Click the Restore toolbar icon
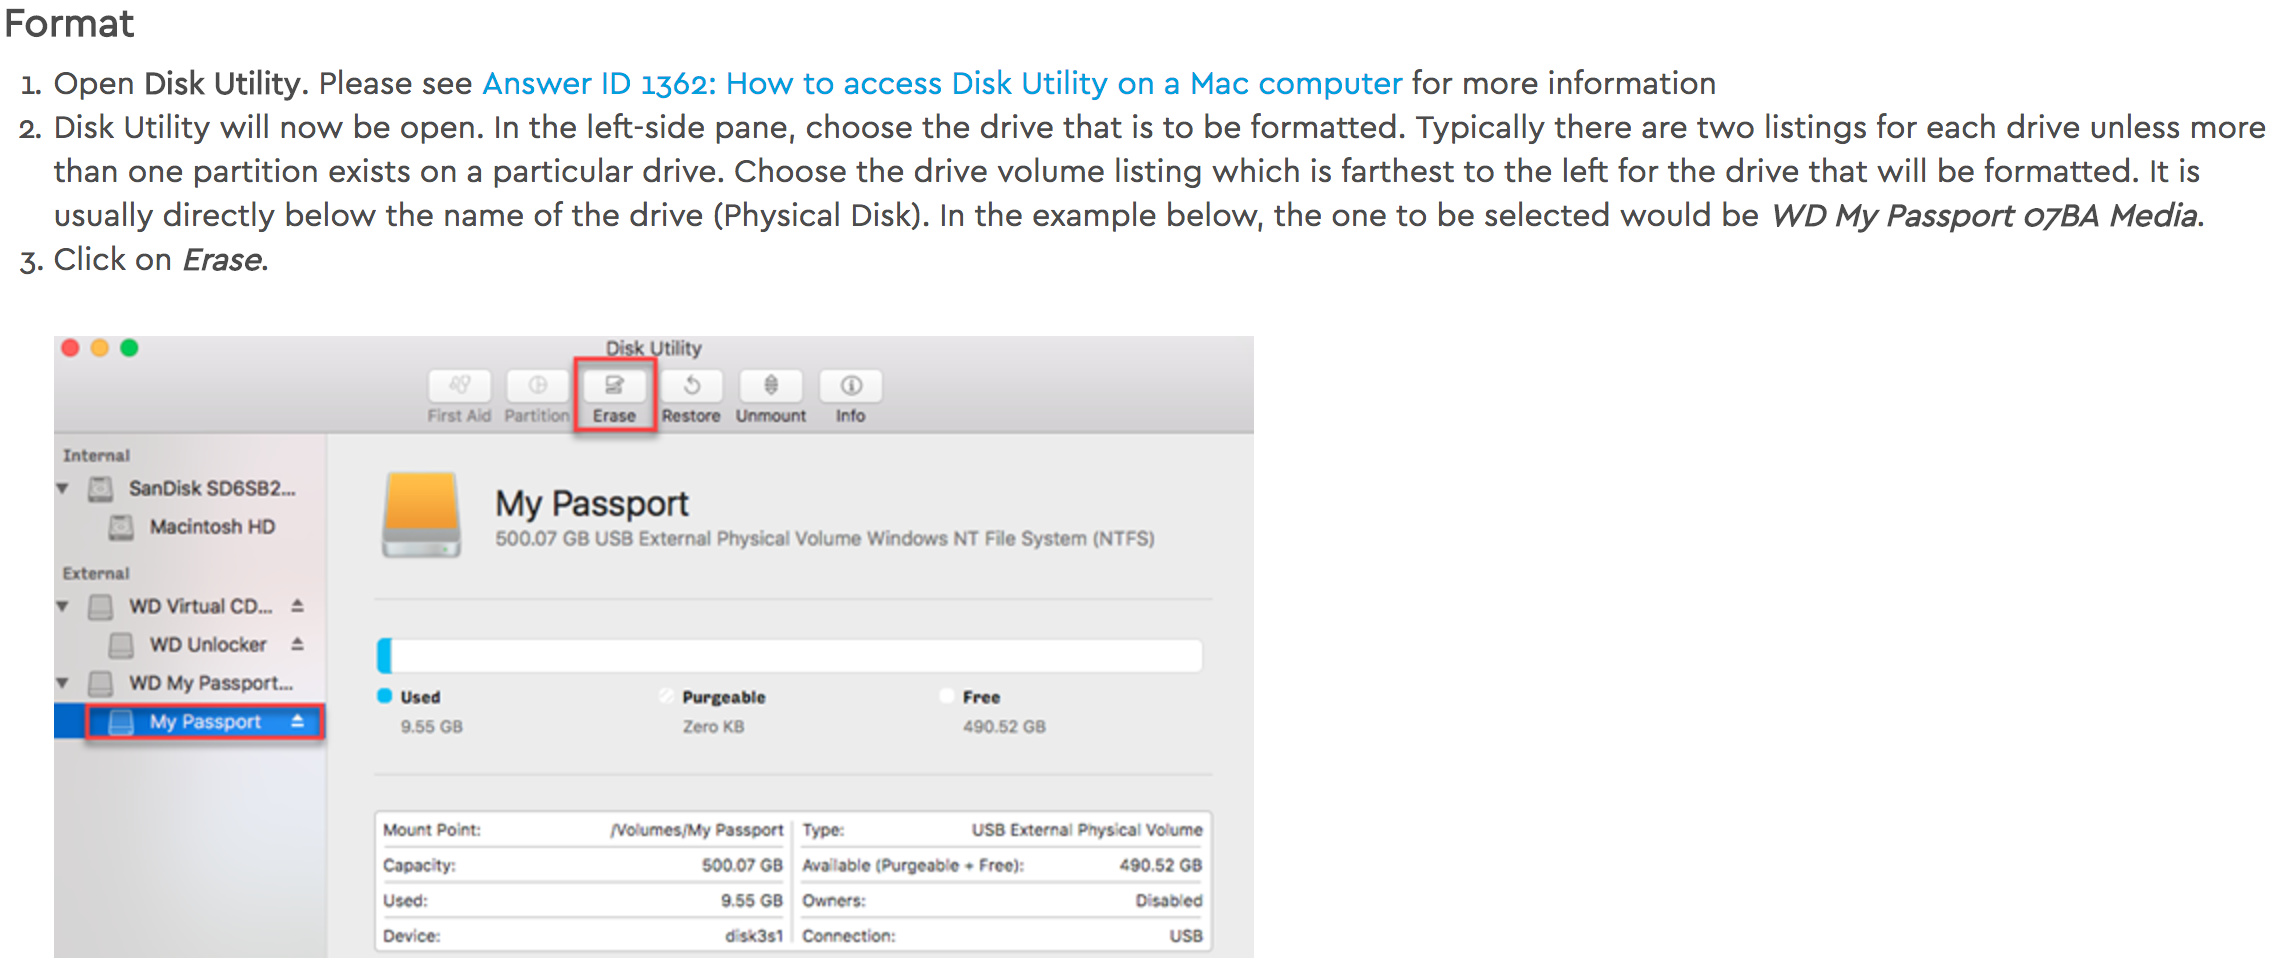The image size is (2294, 964). point(691,386)
